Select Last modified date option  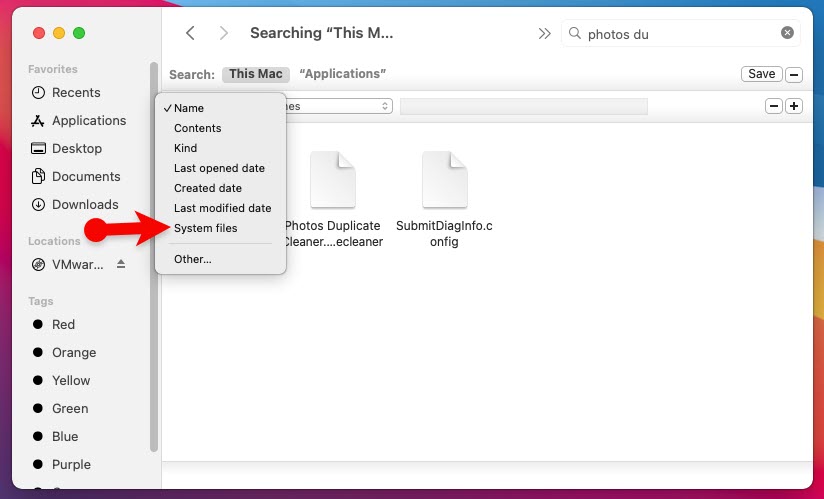click(222, 209)
